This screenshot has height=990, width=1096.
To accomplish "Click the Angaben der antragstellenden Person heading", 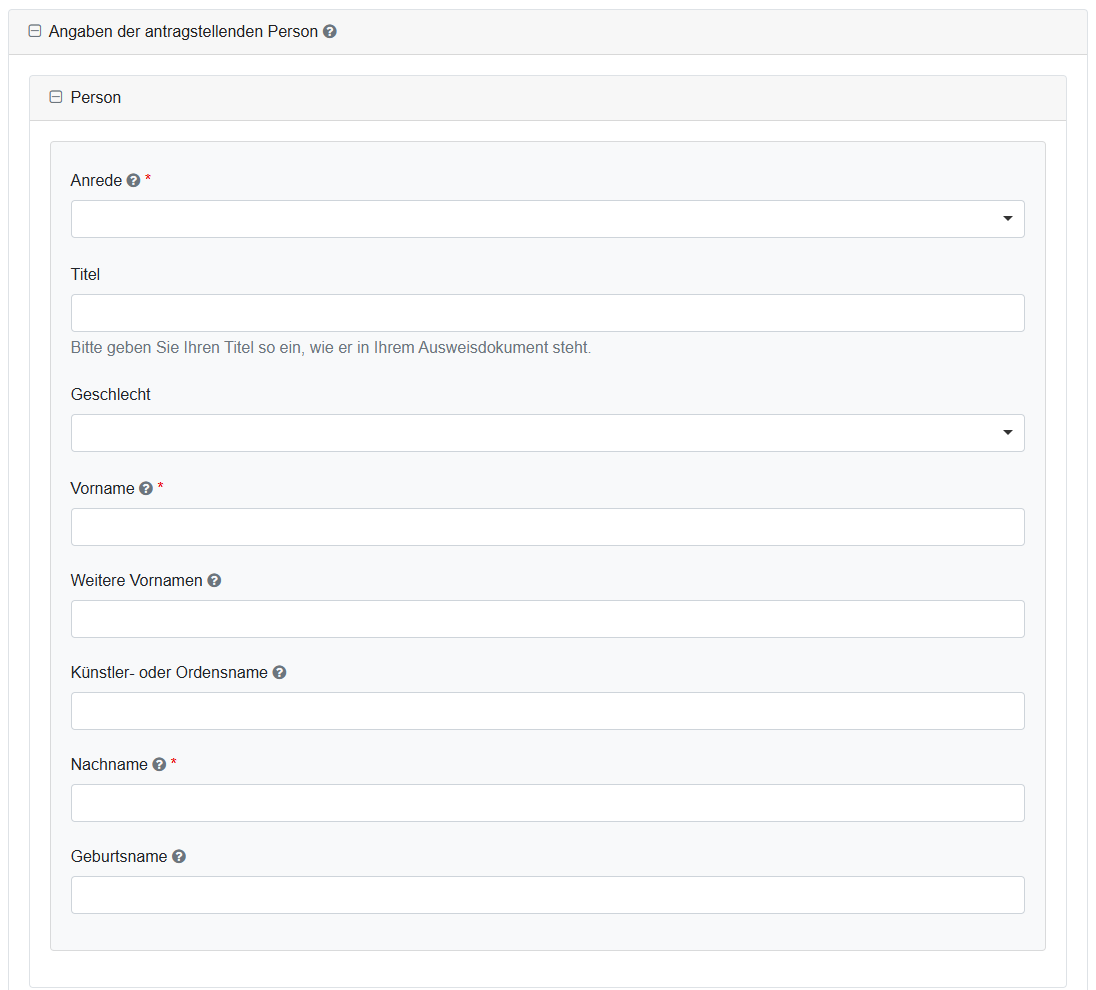I will [x=183, y=32].
